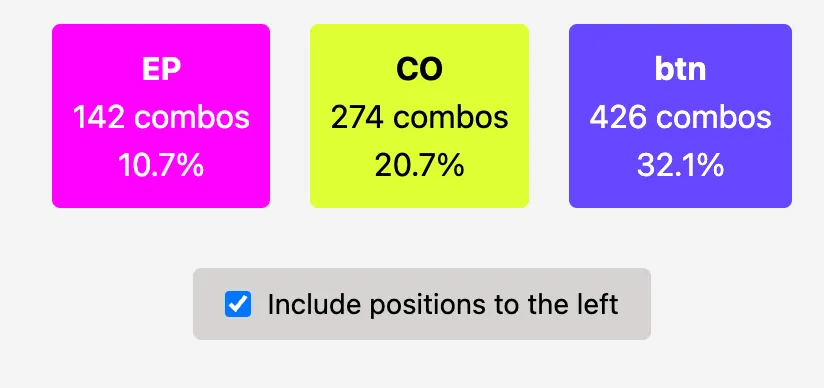824x388 pixels.
Task: Click the bold btn heading
Action: pos(680,69)
